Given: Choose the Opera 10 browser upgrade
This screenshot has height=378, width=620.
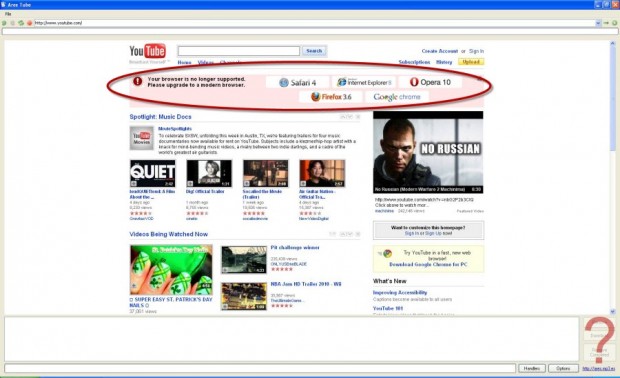Looking at the screenshot, I should coord(430,82).
